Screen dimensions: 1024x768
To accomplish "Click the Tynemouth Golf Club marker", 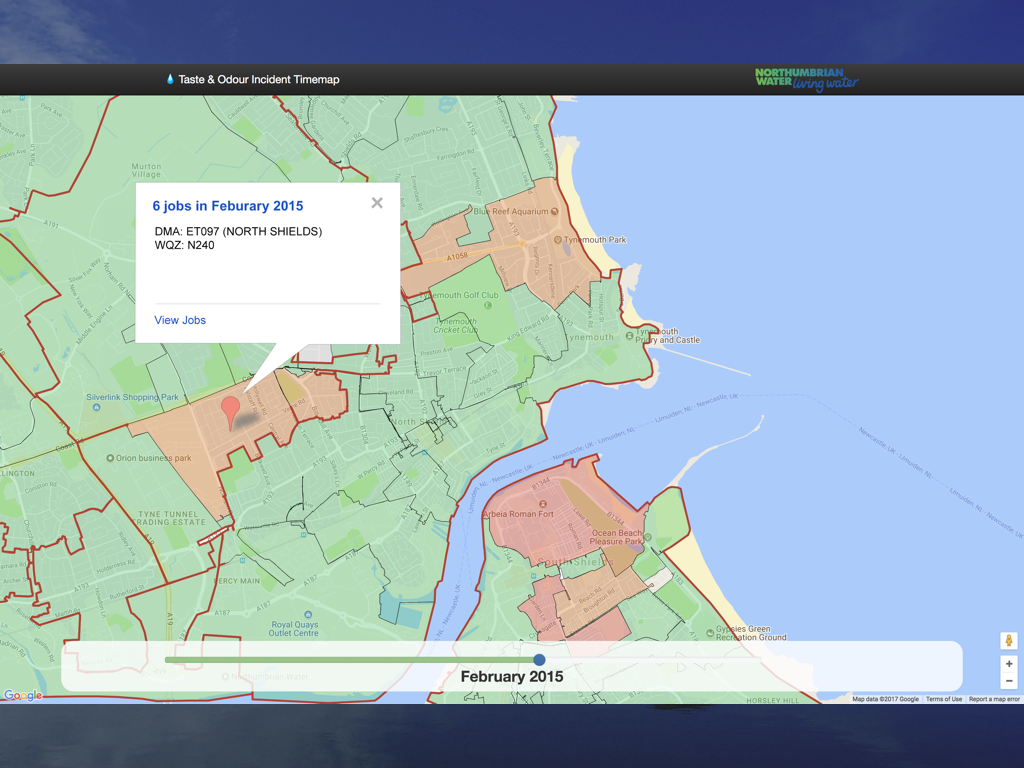I will tap(488, 305).
